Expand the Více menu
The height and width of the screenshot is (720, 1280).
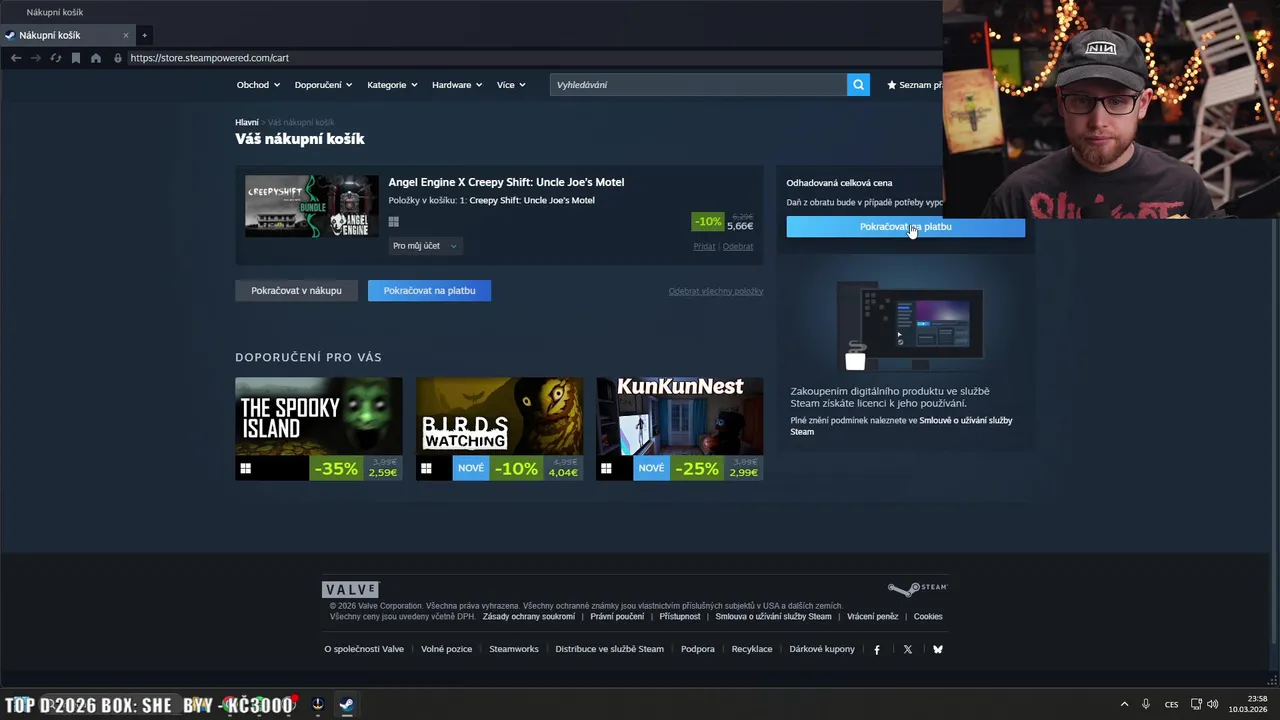click(511, 85)
